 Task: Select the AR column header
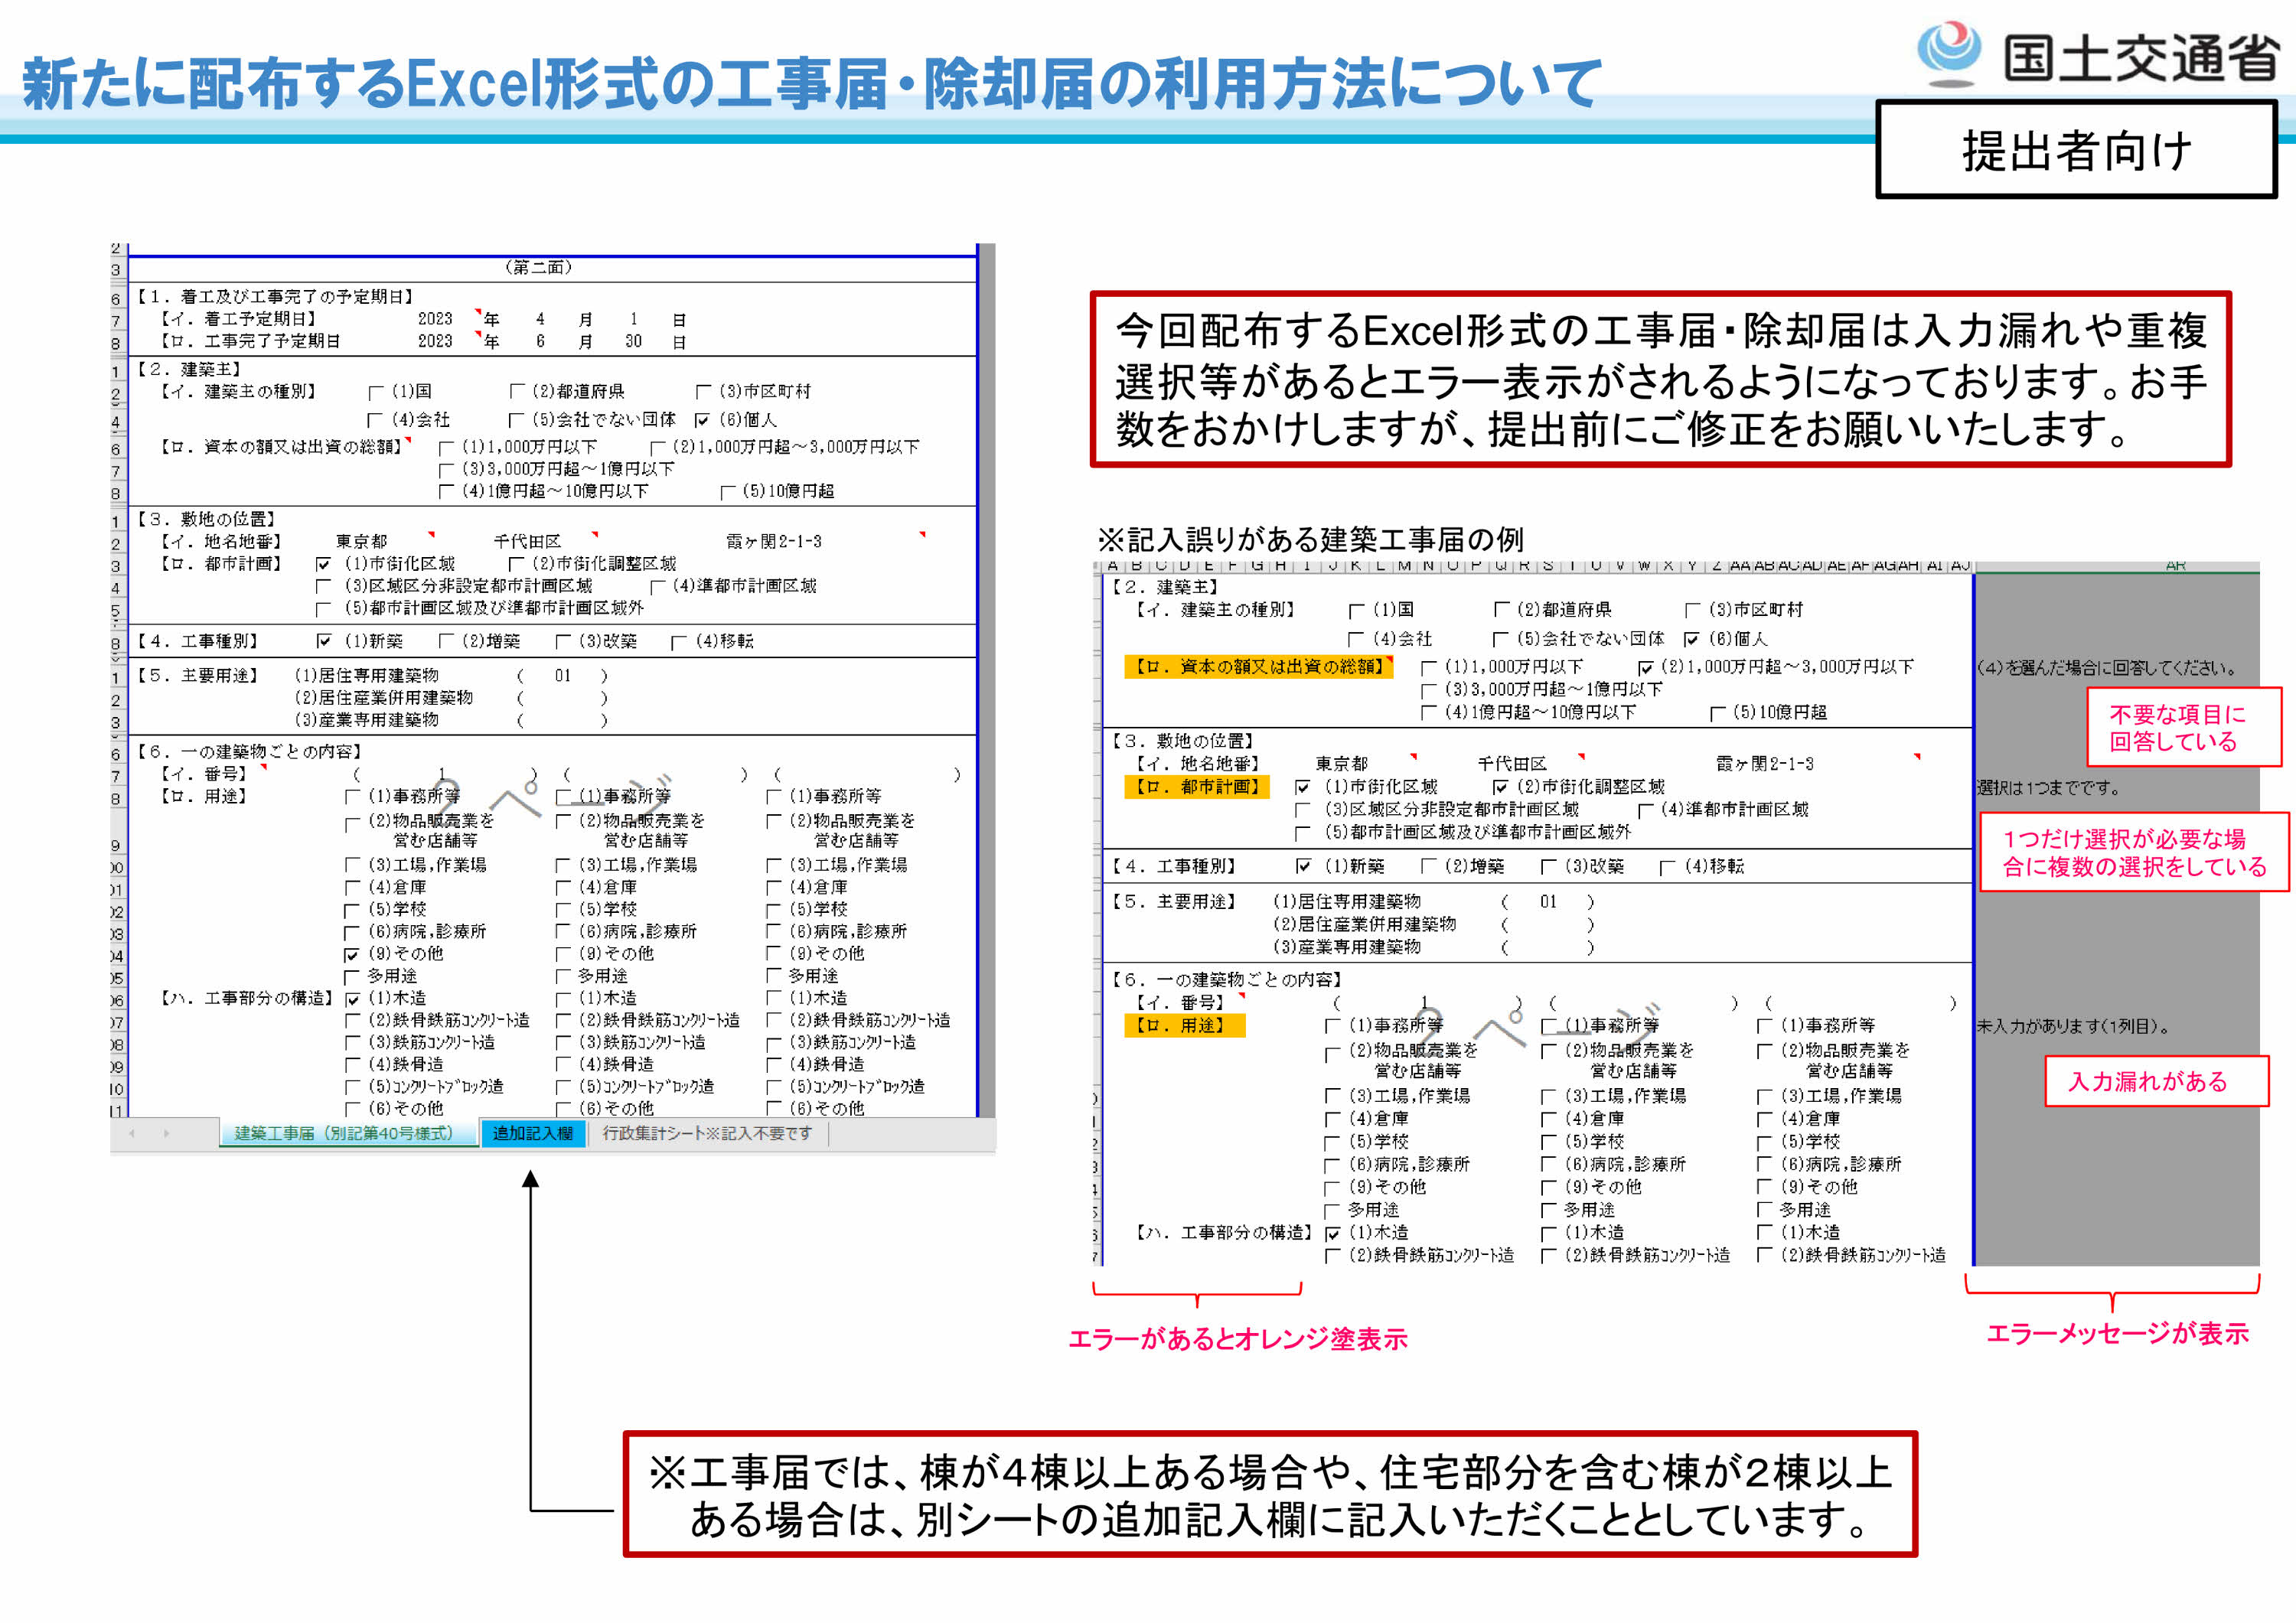(2174, 566)
